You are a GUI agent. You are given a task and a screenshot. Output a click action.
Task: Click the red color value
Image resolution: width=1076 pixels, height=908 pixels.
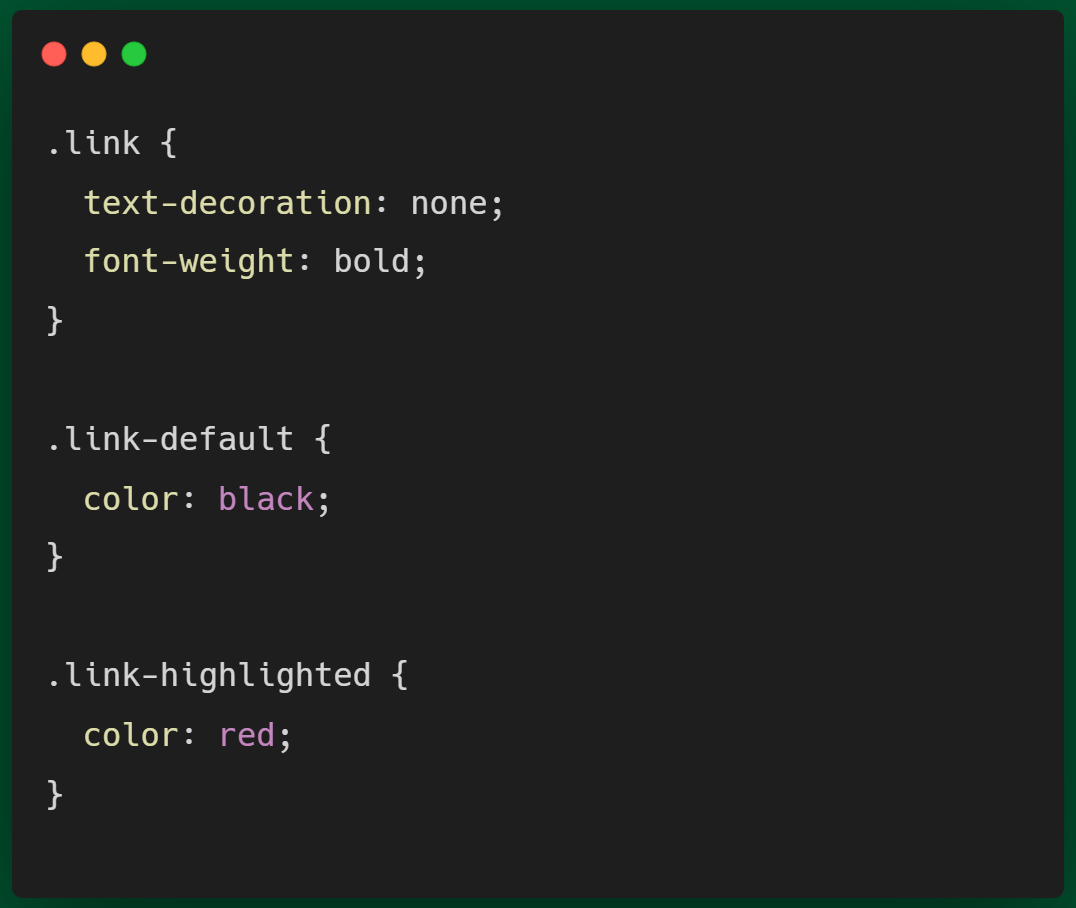coord(247,735)
